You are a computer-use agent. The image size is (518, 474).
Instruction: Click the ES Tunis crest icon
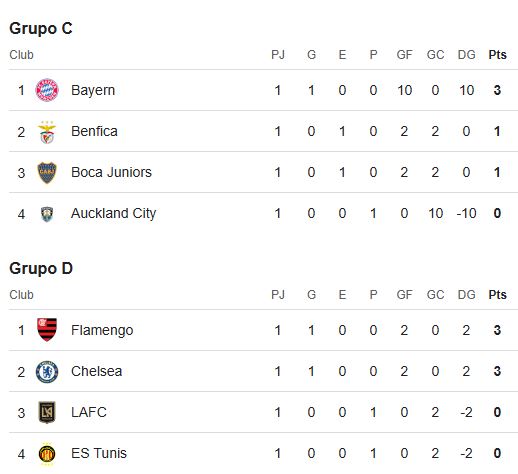click(47, 454)
